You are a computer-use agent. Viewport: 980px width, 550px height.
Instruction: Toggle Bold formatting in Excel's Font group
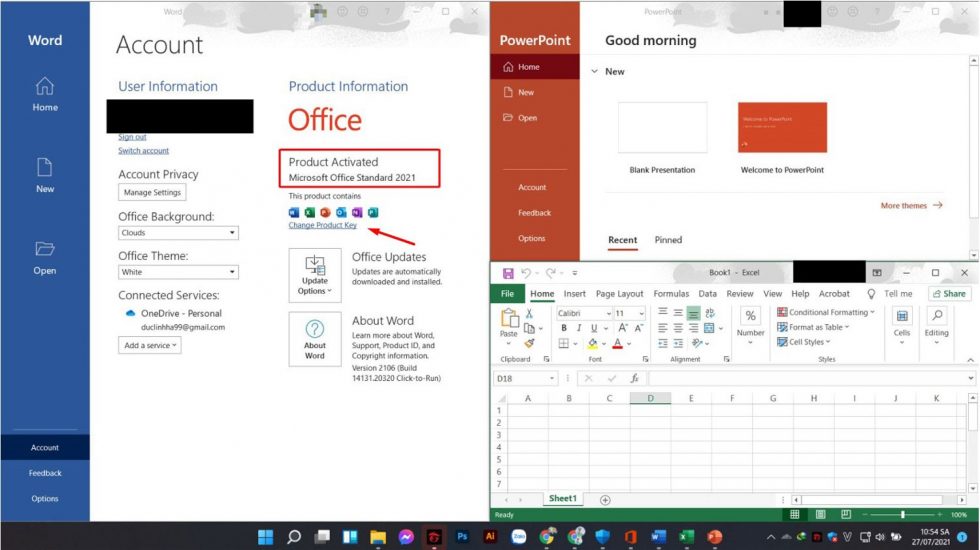coord(564,328)
